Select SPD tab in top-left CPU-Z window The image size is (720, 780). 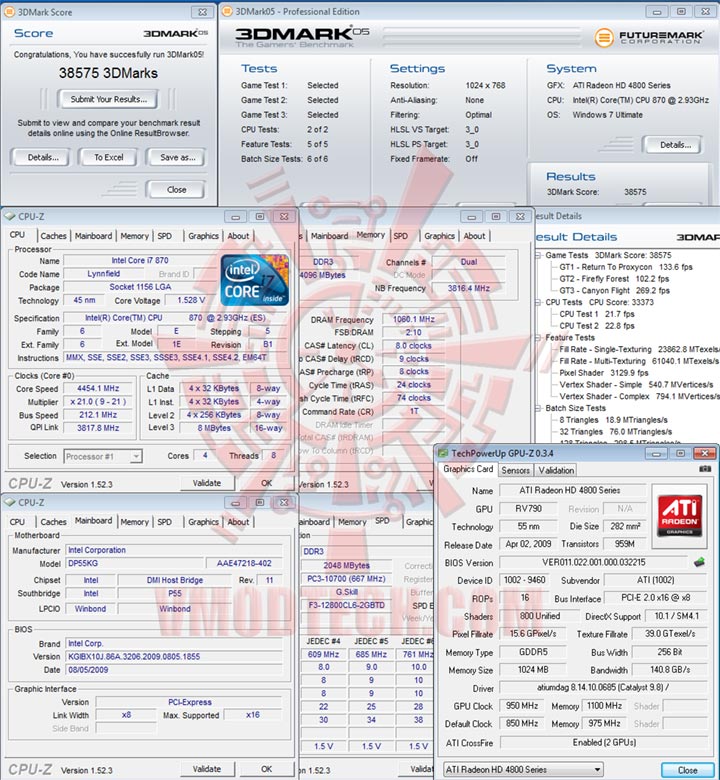coord(165,236)
